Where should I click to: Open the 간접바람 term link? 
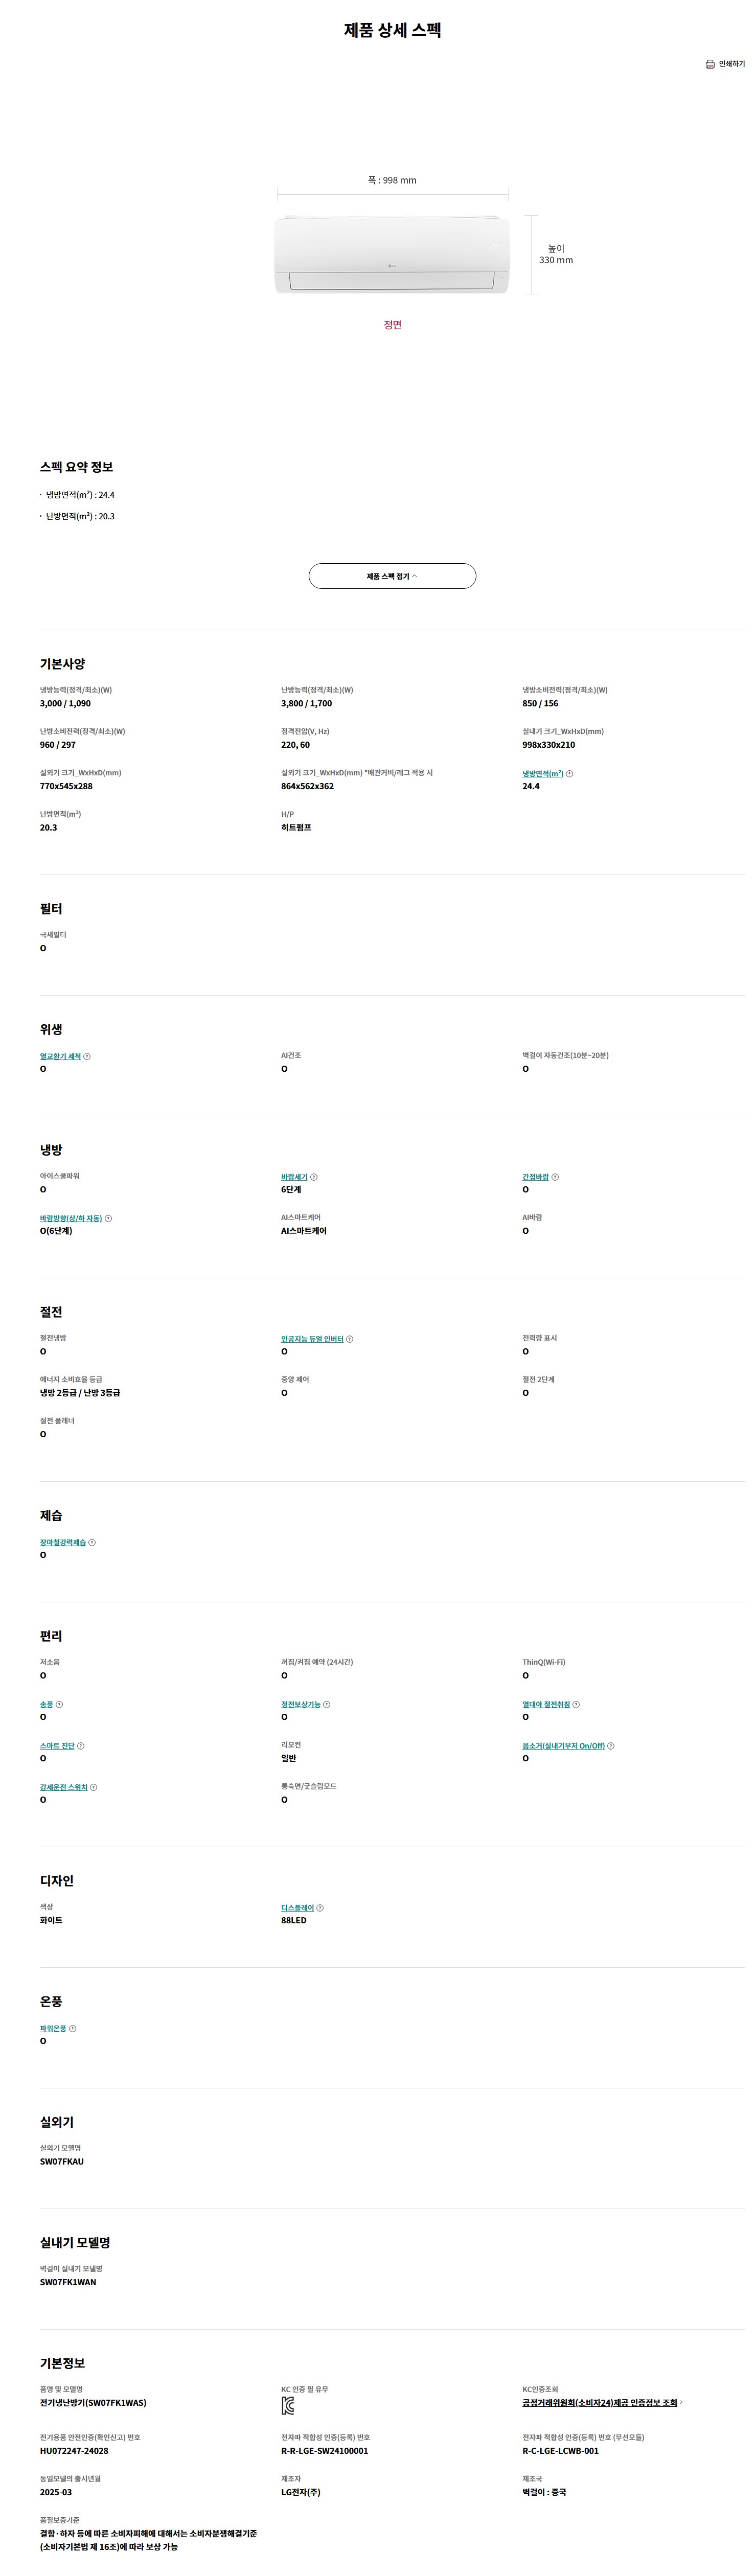click(x=535, y=1177)
